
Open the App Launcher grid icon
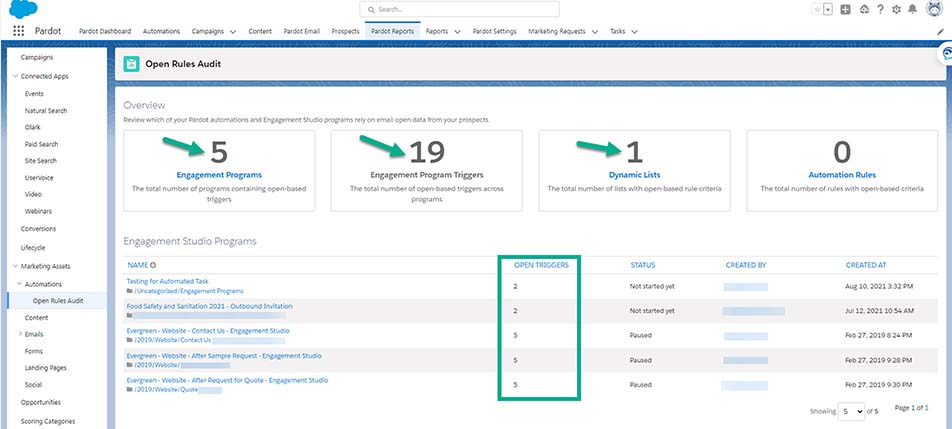[19, 31]
